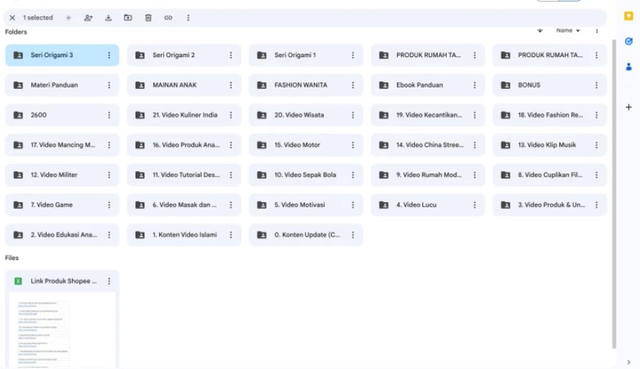The image size is (640, 369).
Task: Select 10. Video Sepak Bola folder
Action: click(x=306, y=175)
